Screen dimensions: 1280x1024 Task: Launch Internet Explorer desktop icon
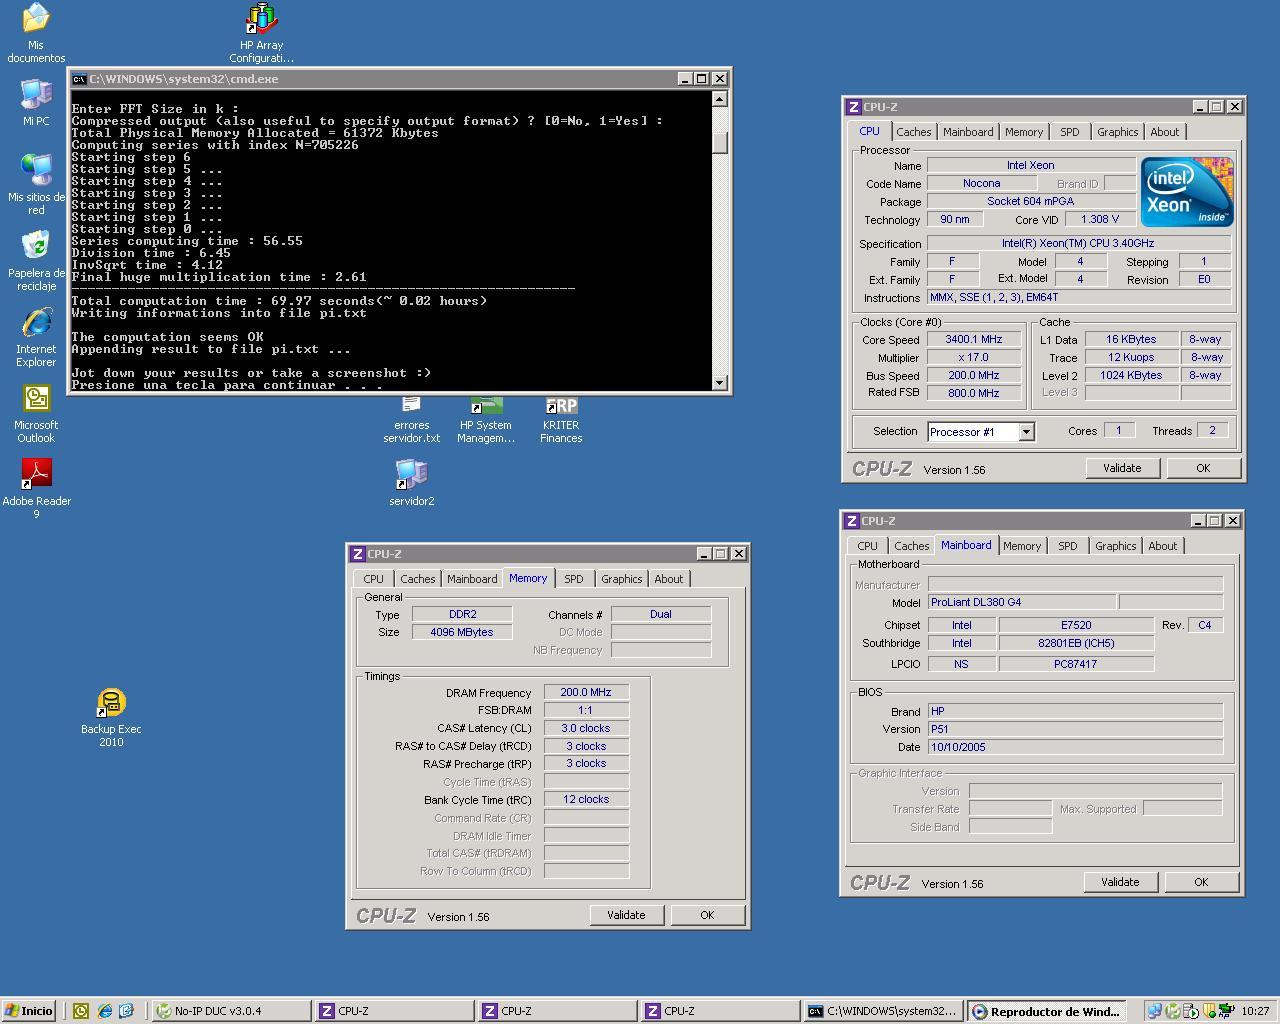click(x=36, y=337)
